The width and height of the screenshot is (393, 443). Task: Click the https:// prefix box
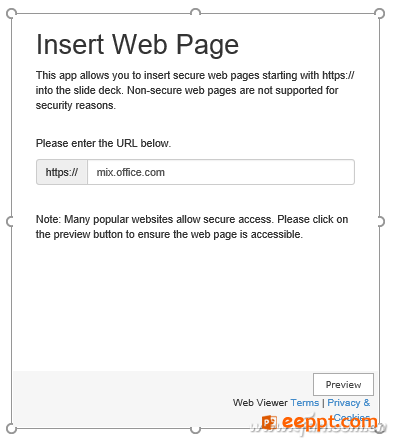tap(62, 172)
